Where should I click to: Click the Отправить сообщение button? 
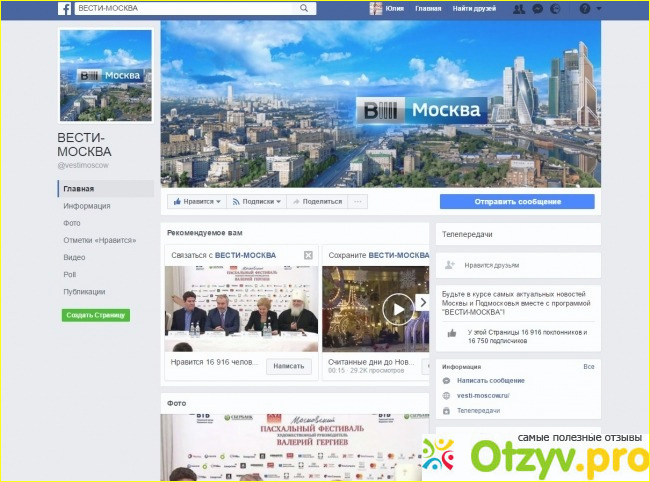517,201
